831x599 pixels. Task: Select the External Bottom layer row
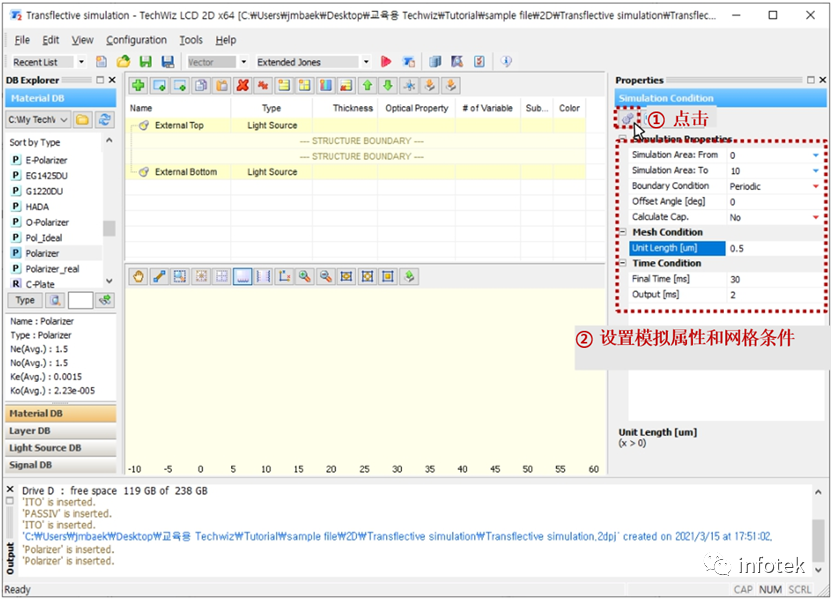tap(357, 172)
